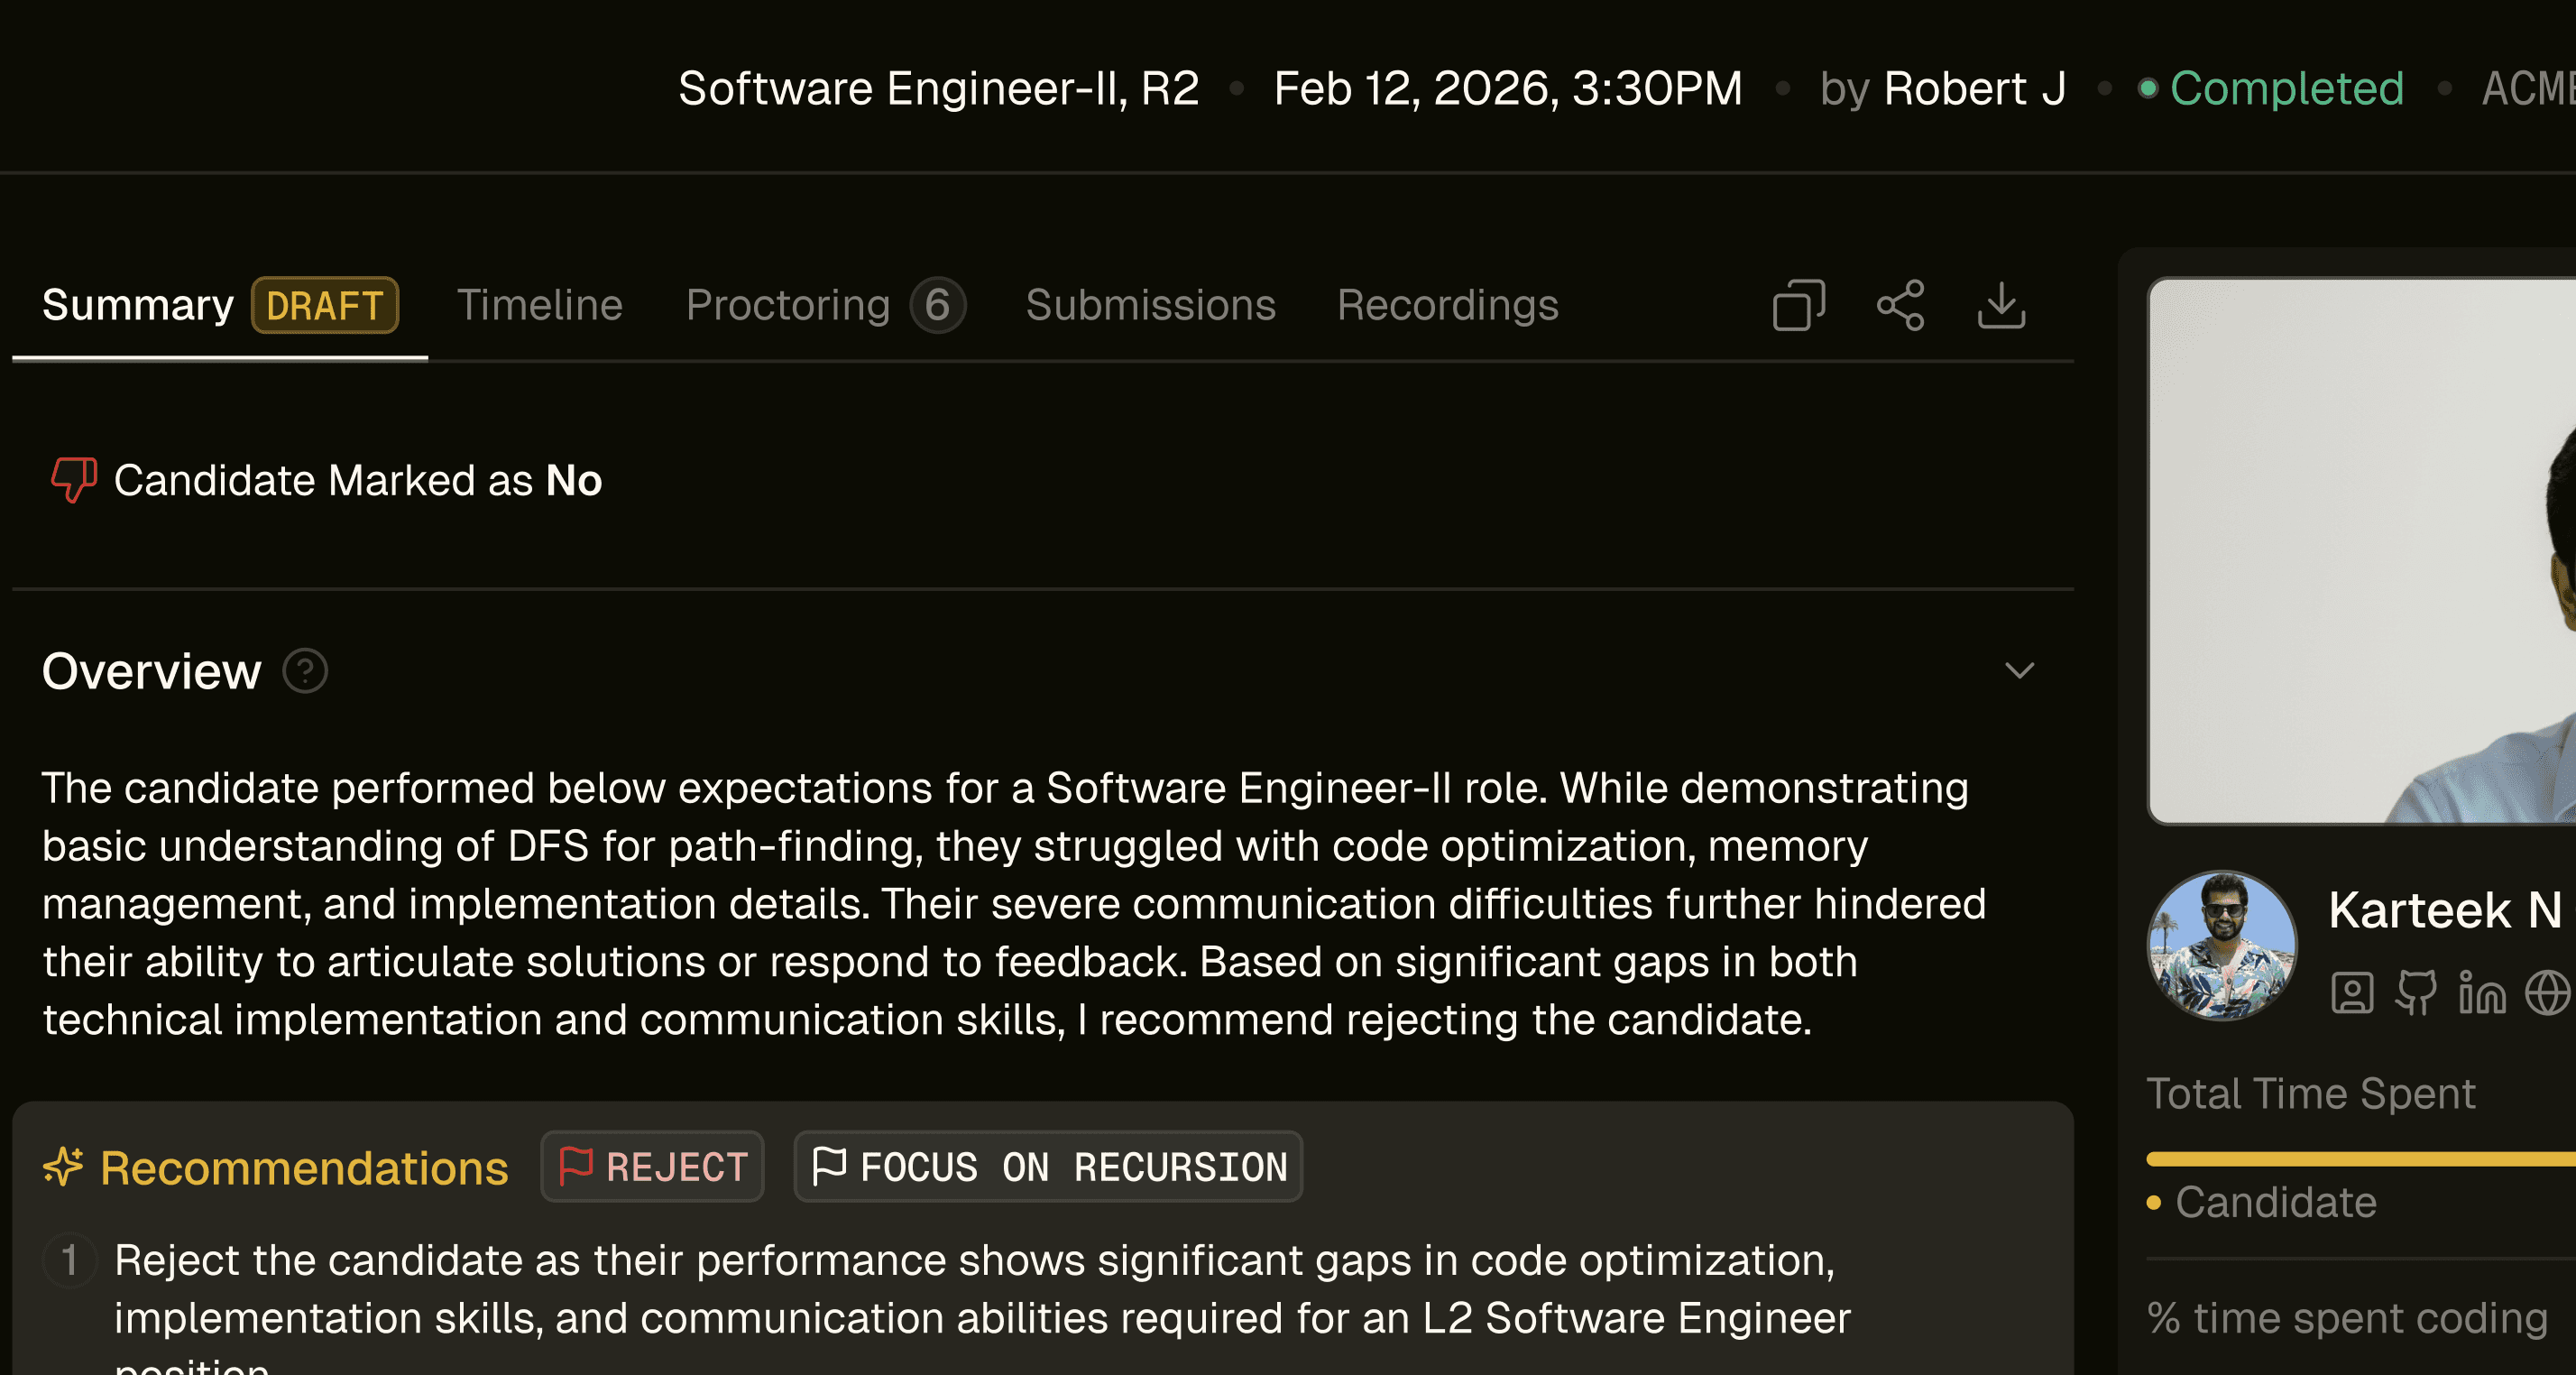Viewport: 2576px width, 1375px height.
Task: Click the REJECT recommendation tag
Action: tap(652, 1167)
